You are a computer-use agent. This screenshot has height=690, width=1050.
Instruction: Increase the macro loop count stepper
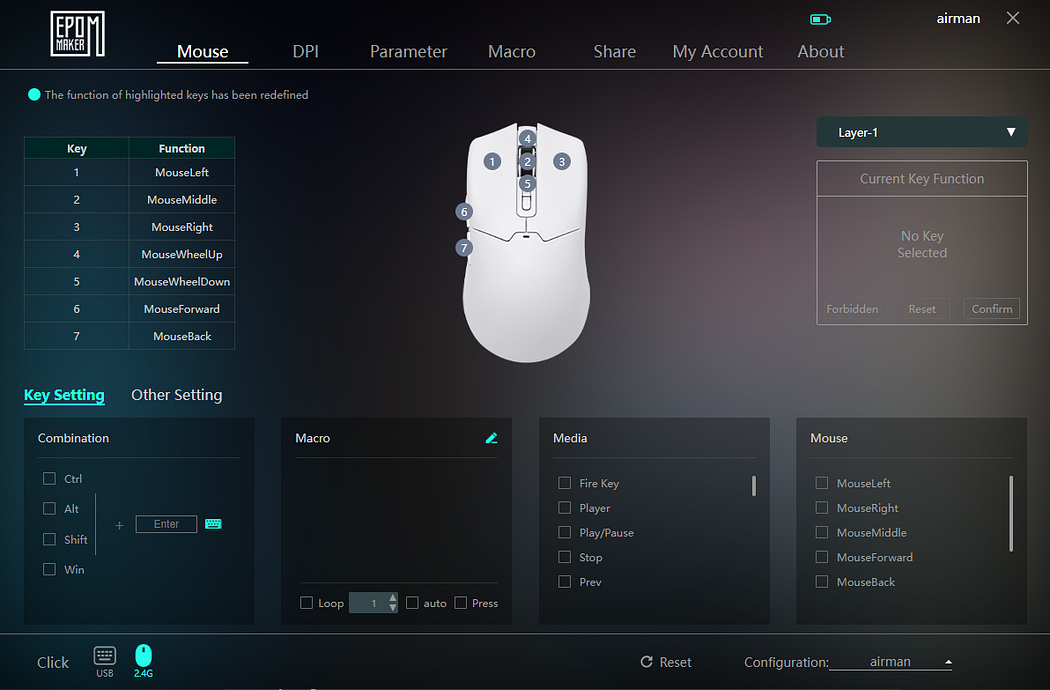click(393, 598)
